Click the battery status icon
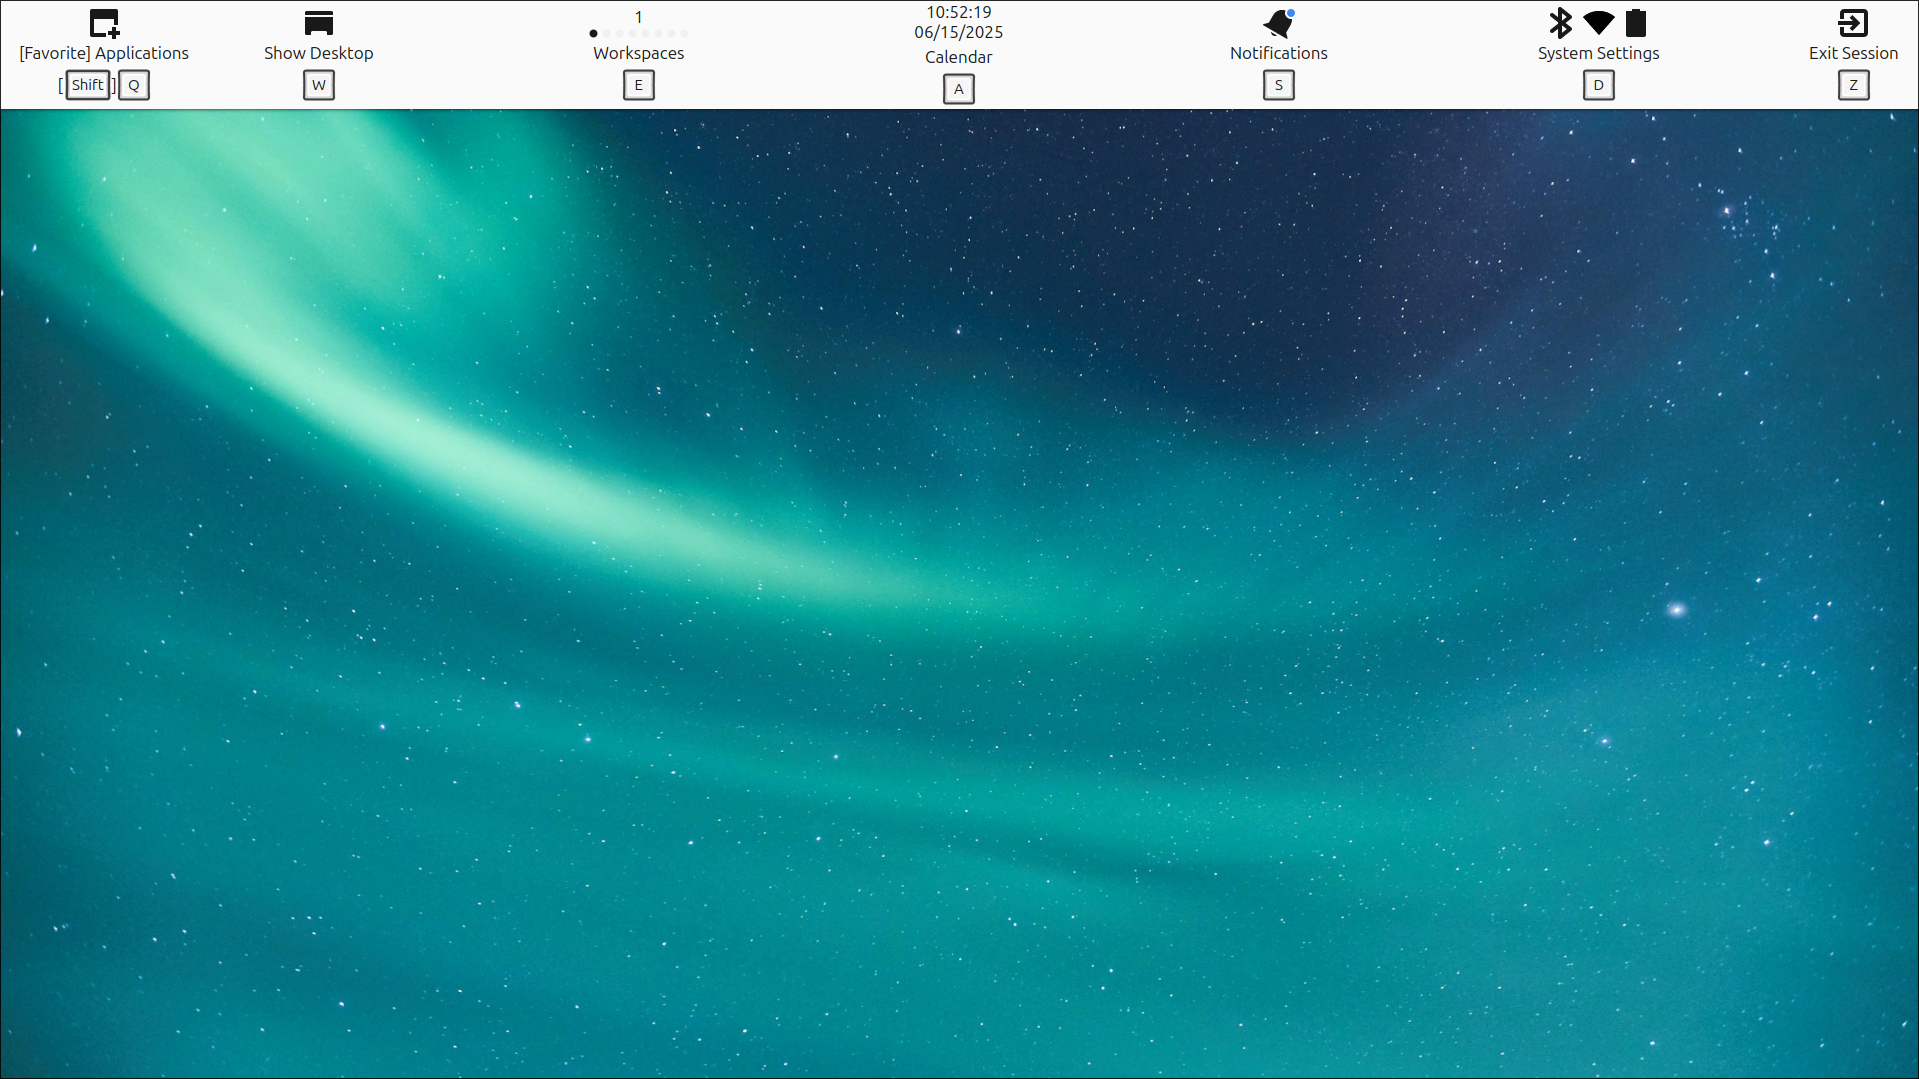Image resolution: width=1919 pixels, height=1079 pixels. 1636,23
